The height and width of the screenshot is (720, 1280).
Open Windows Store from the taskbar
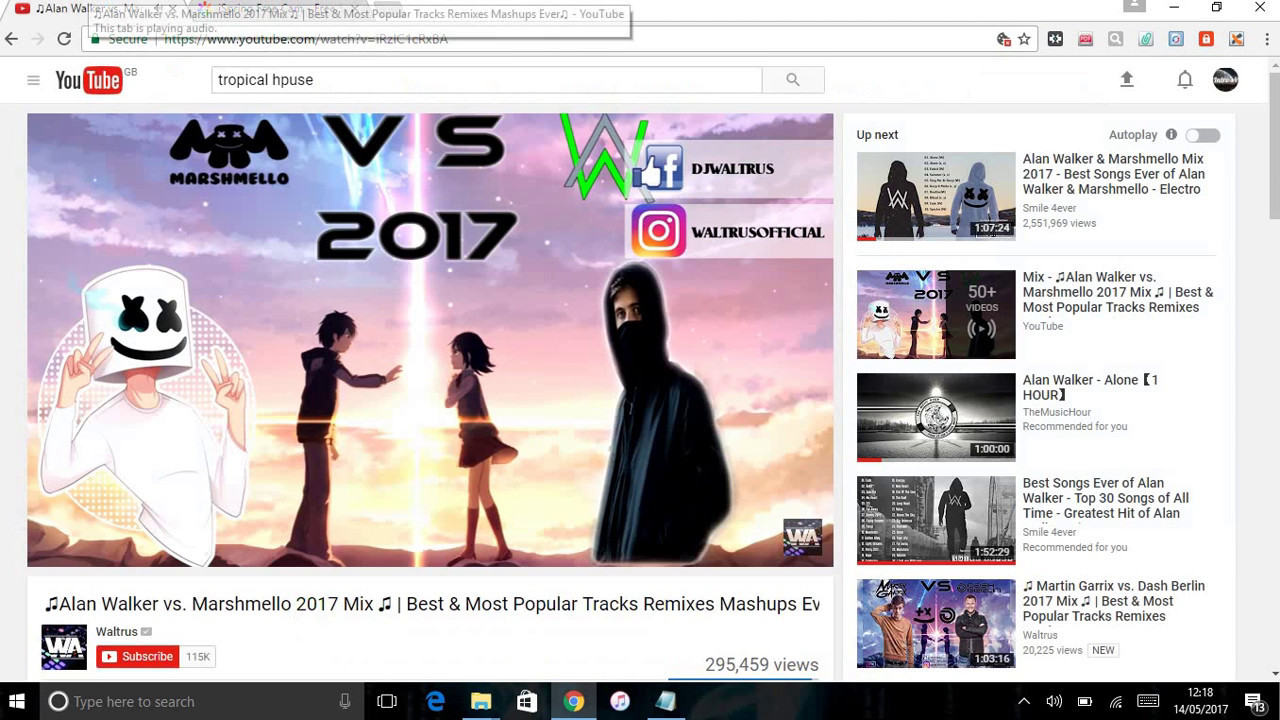point(527,701)
